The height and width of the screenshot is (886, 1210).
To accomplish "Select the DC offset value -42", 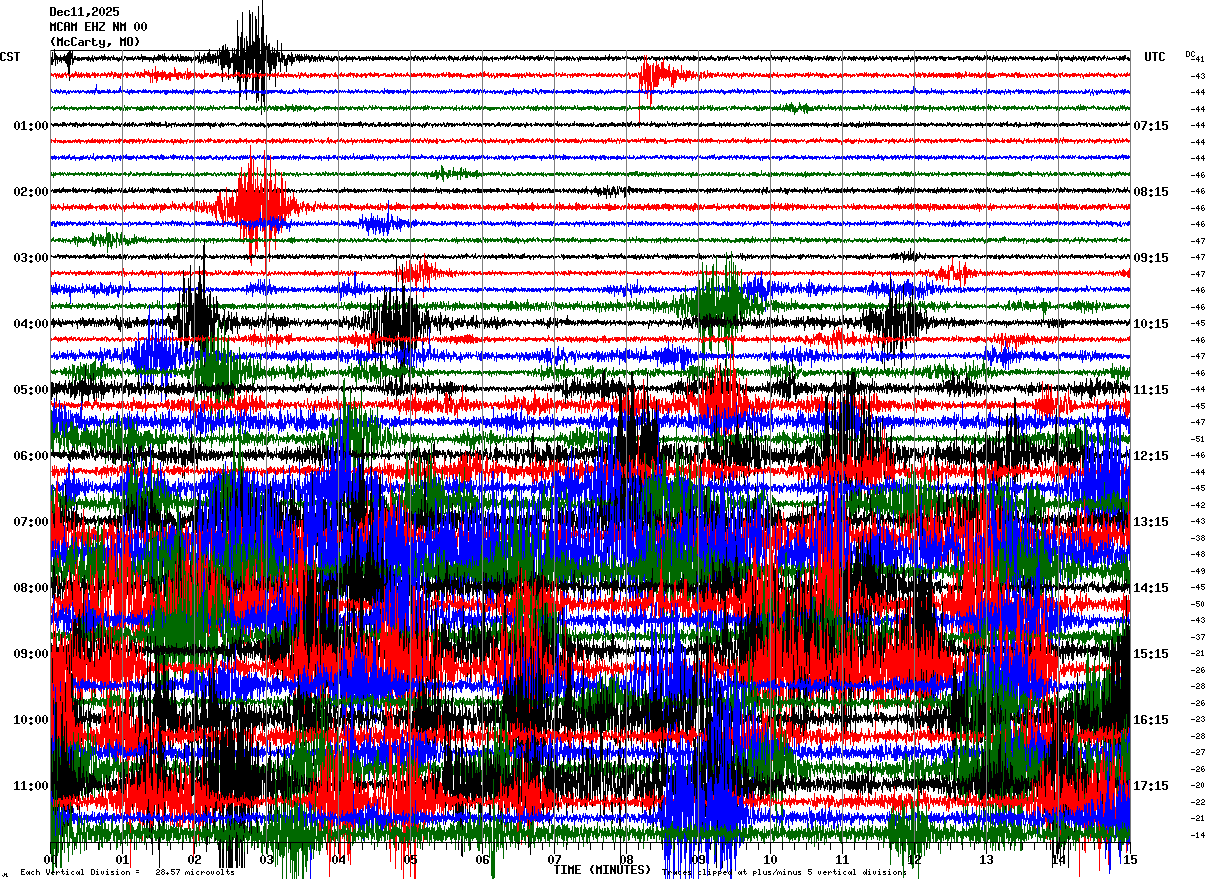I will [x=1197, y=505].
